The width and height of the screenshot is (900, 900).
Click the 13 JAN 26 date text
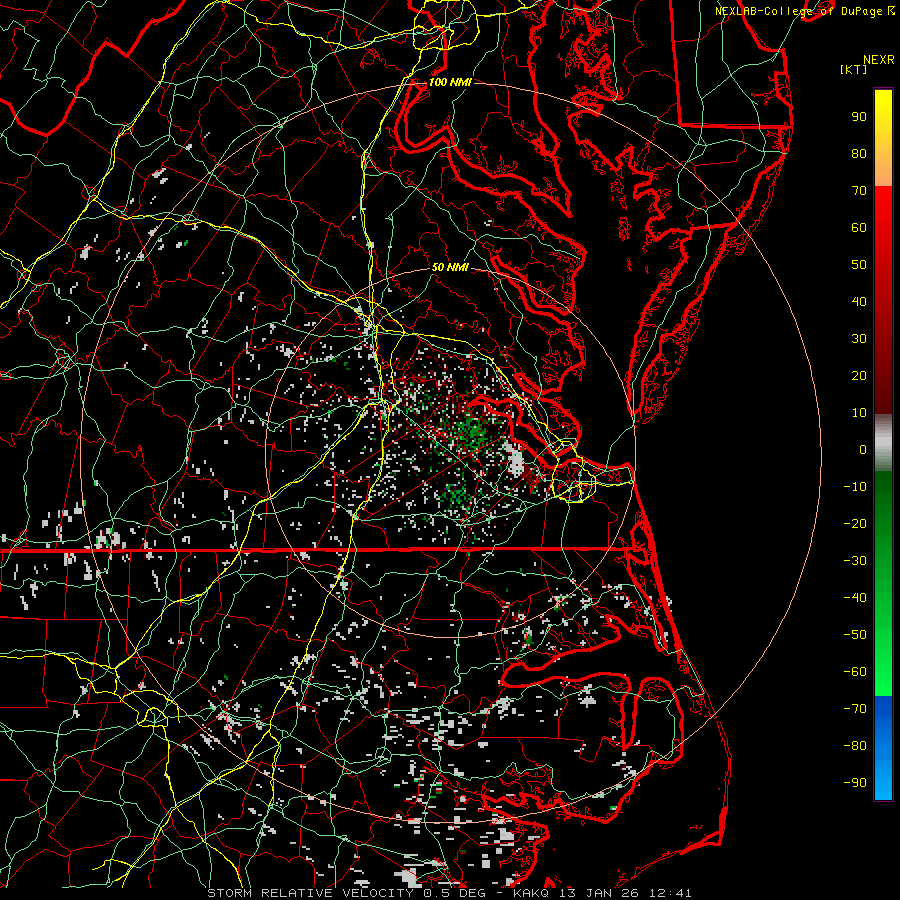point(600,893)
